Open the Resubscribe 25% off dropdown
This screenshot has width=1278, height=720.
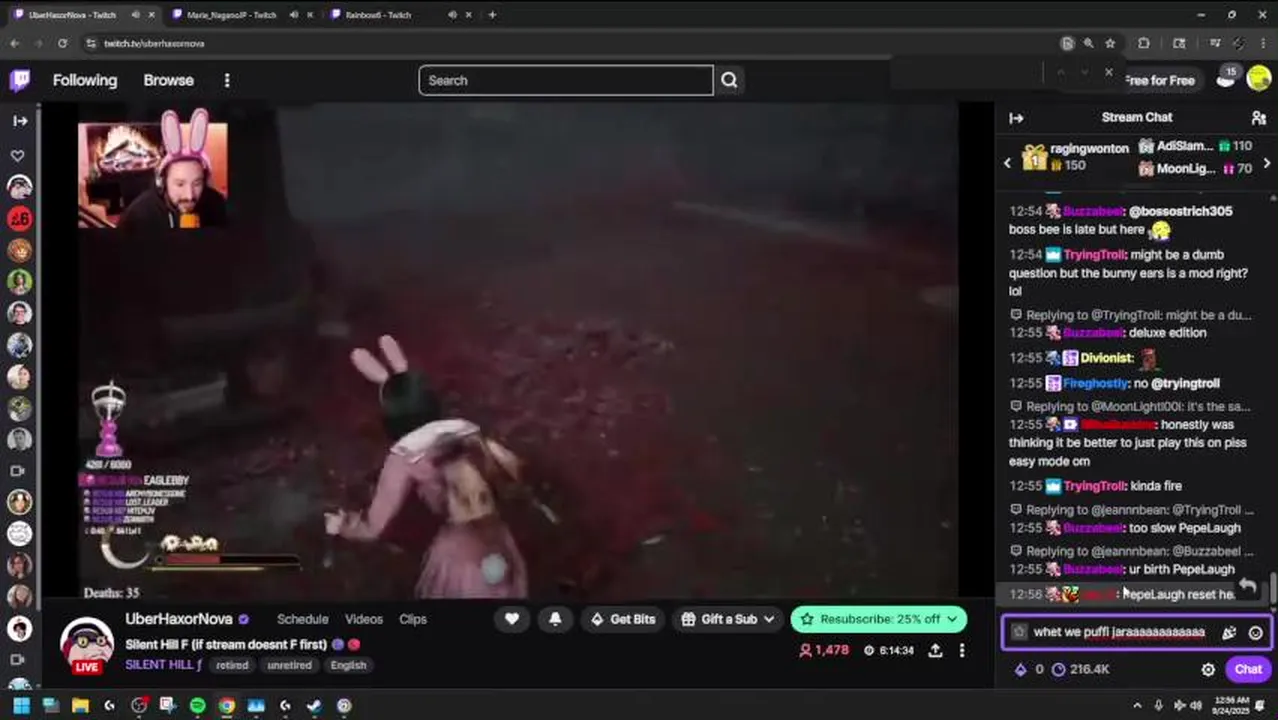click(x=878, y=619)
